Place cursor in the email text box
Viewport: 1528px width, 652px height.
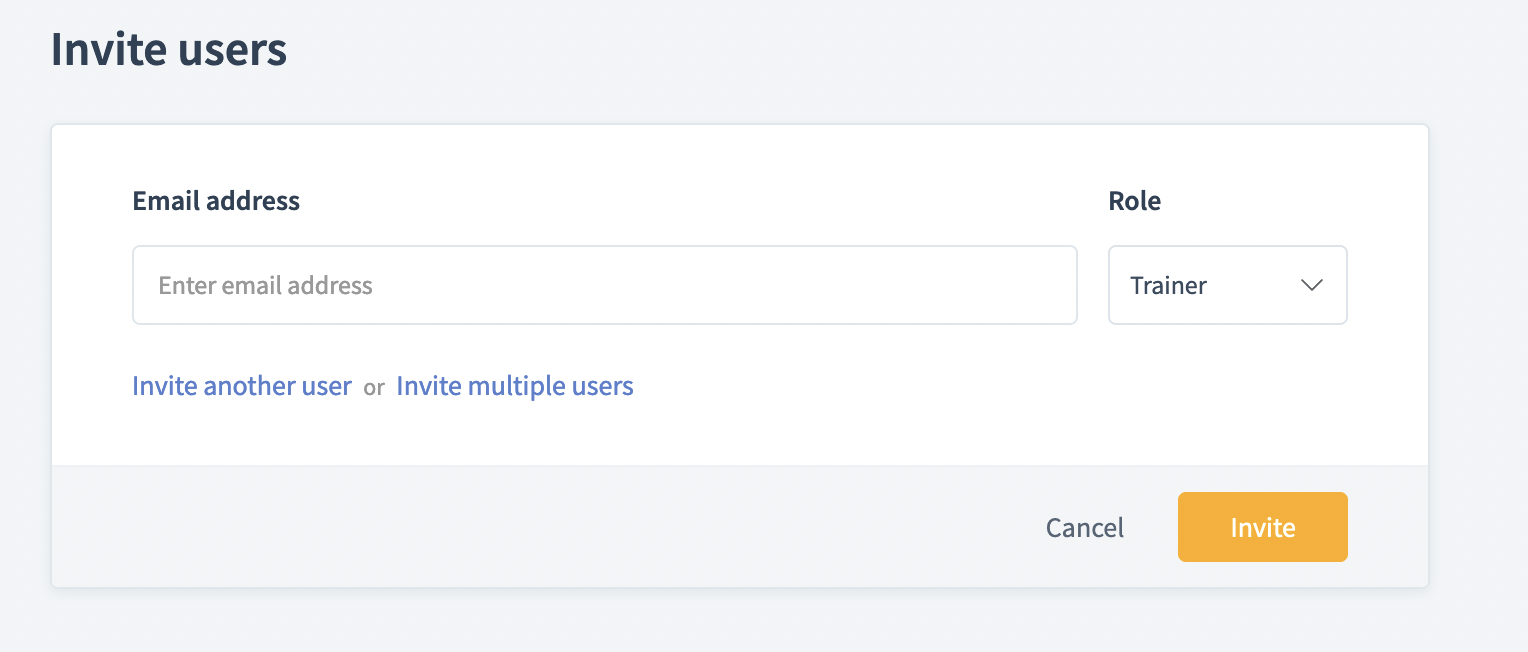pyautogui.click(x=604, y=286)
